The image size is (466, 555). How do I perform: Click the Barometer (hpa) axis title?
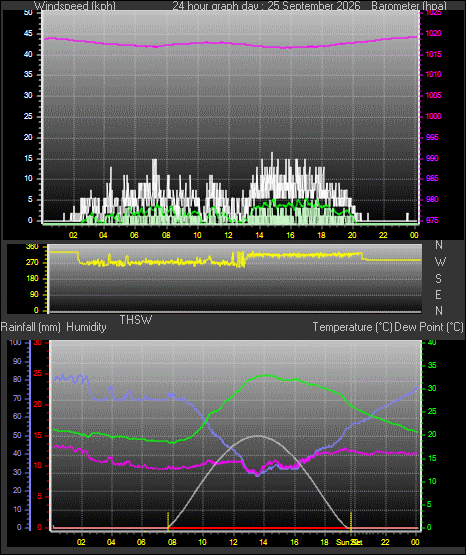click(x=409, y=6)
